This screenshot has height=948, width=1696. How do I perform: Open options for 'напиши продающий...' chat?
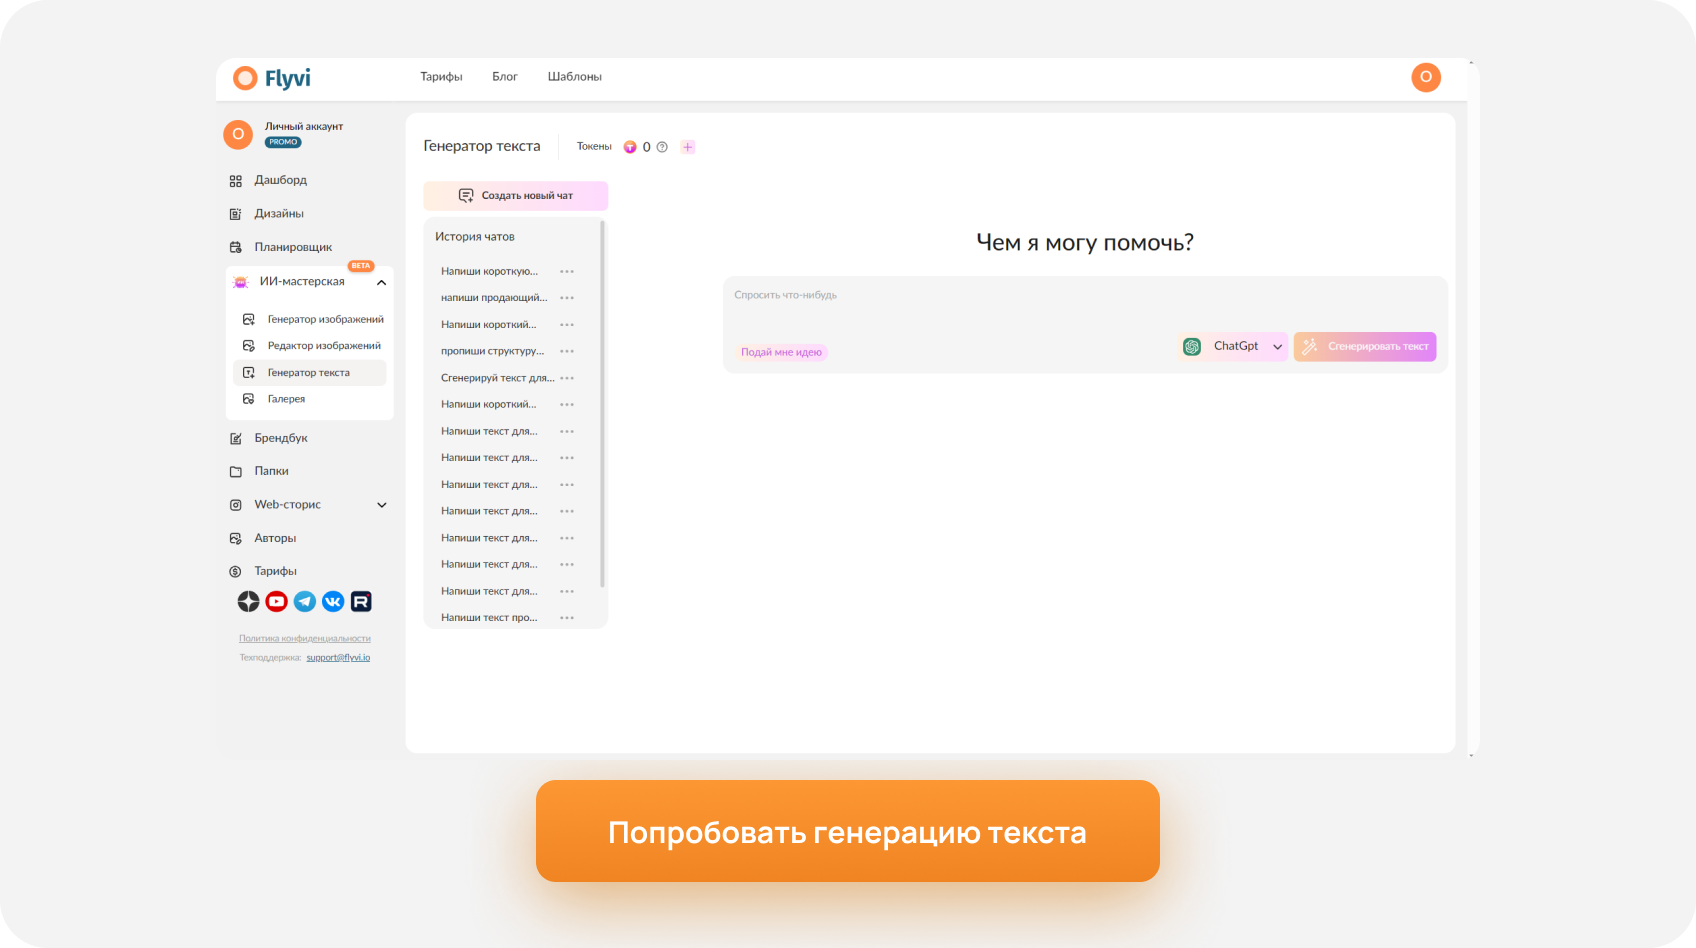pos(567,298)
